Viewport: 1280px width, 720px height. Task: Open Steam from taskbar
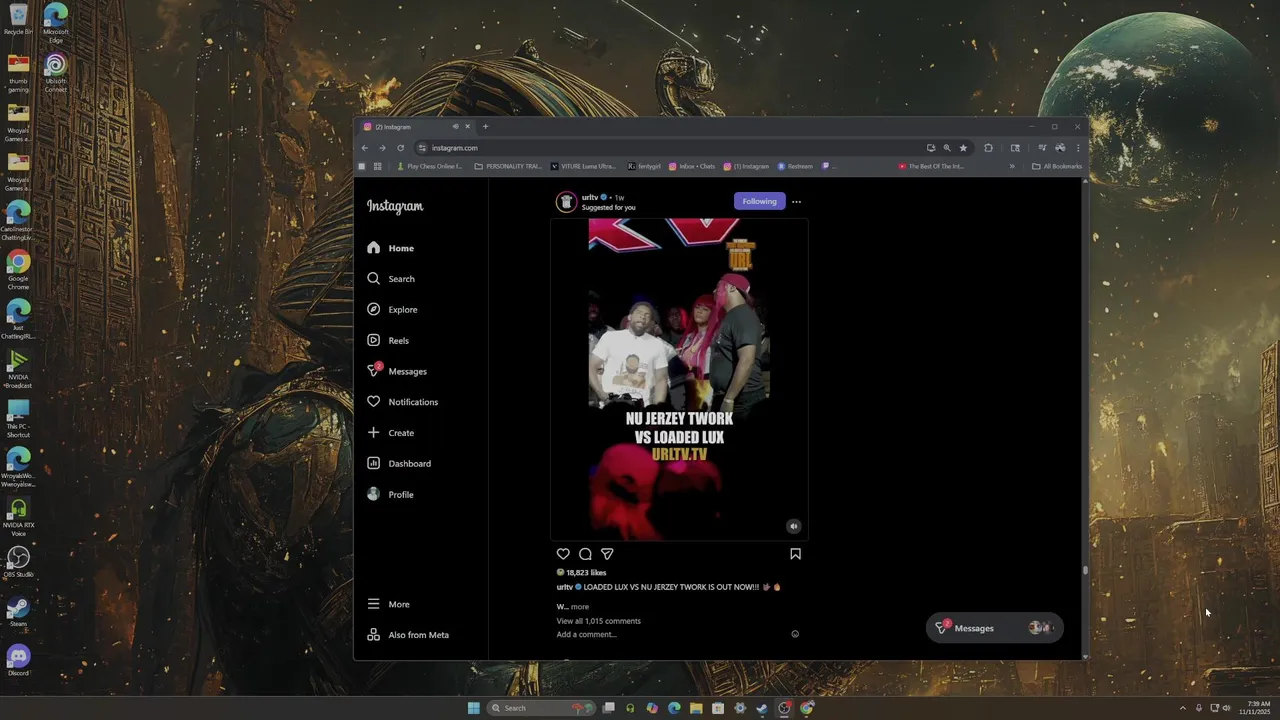(x=762, y=708)
